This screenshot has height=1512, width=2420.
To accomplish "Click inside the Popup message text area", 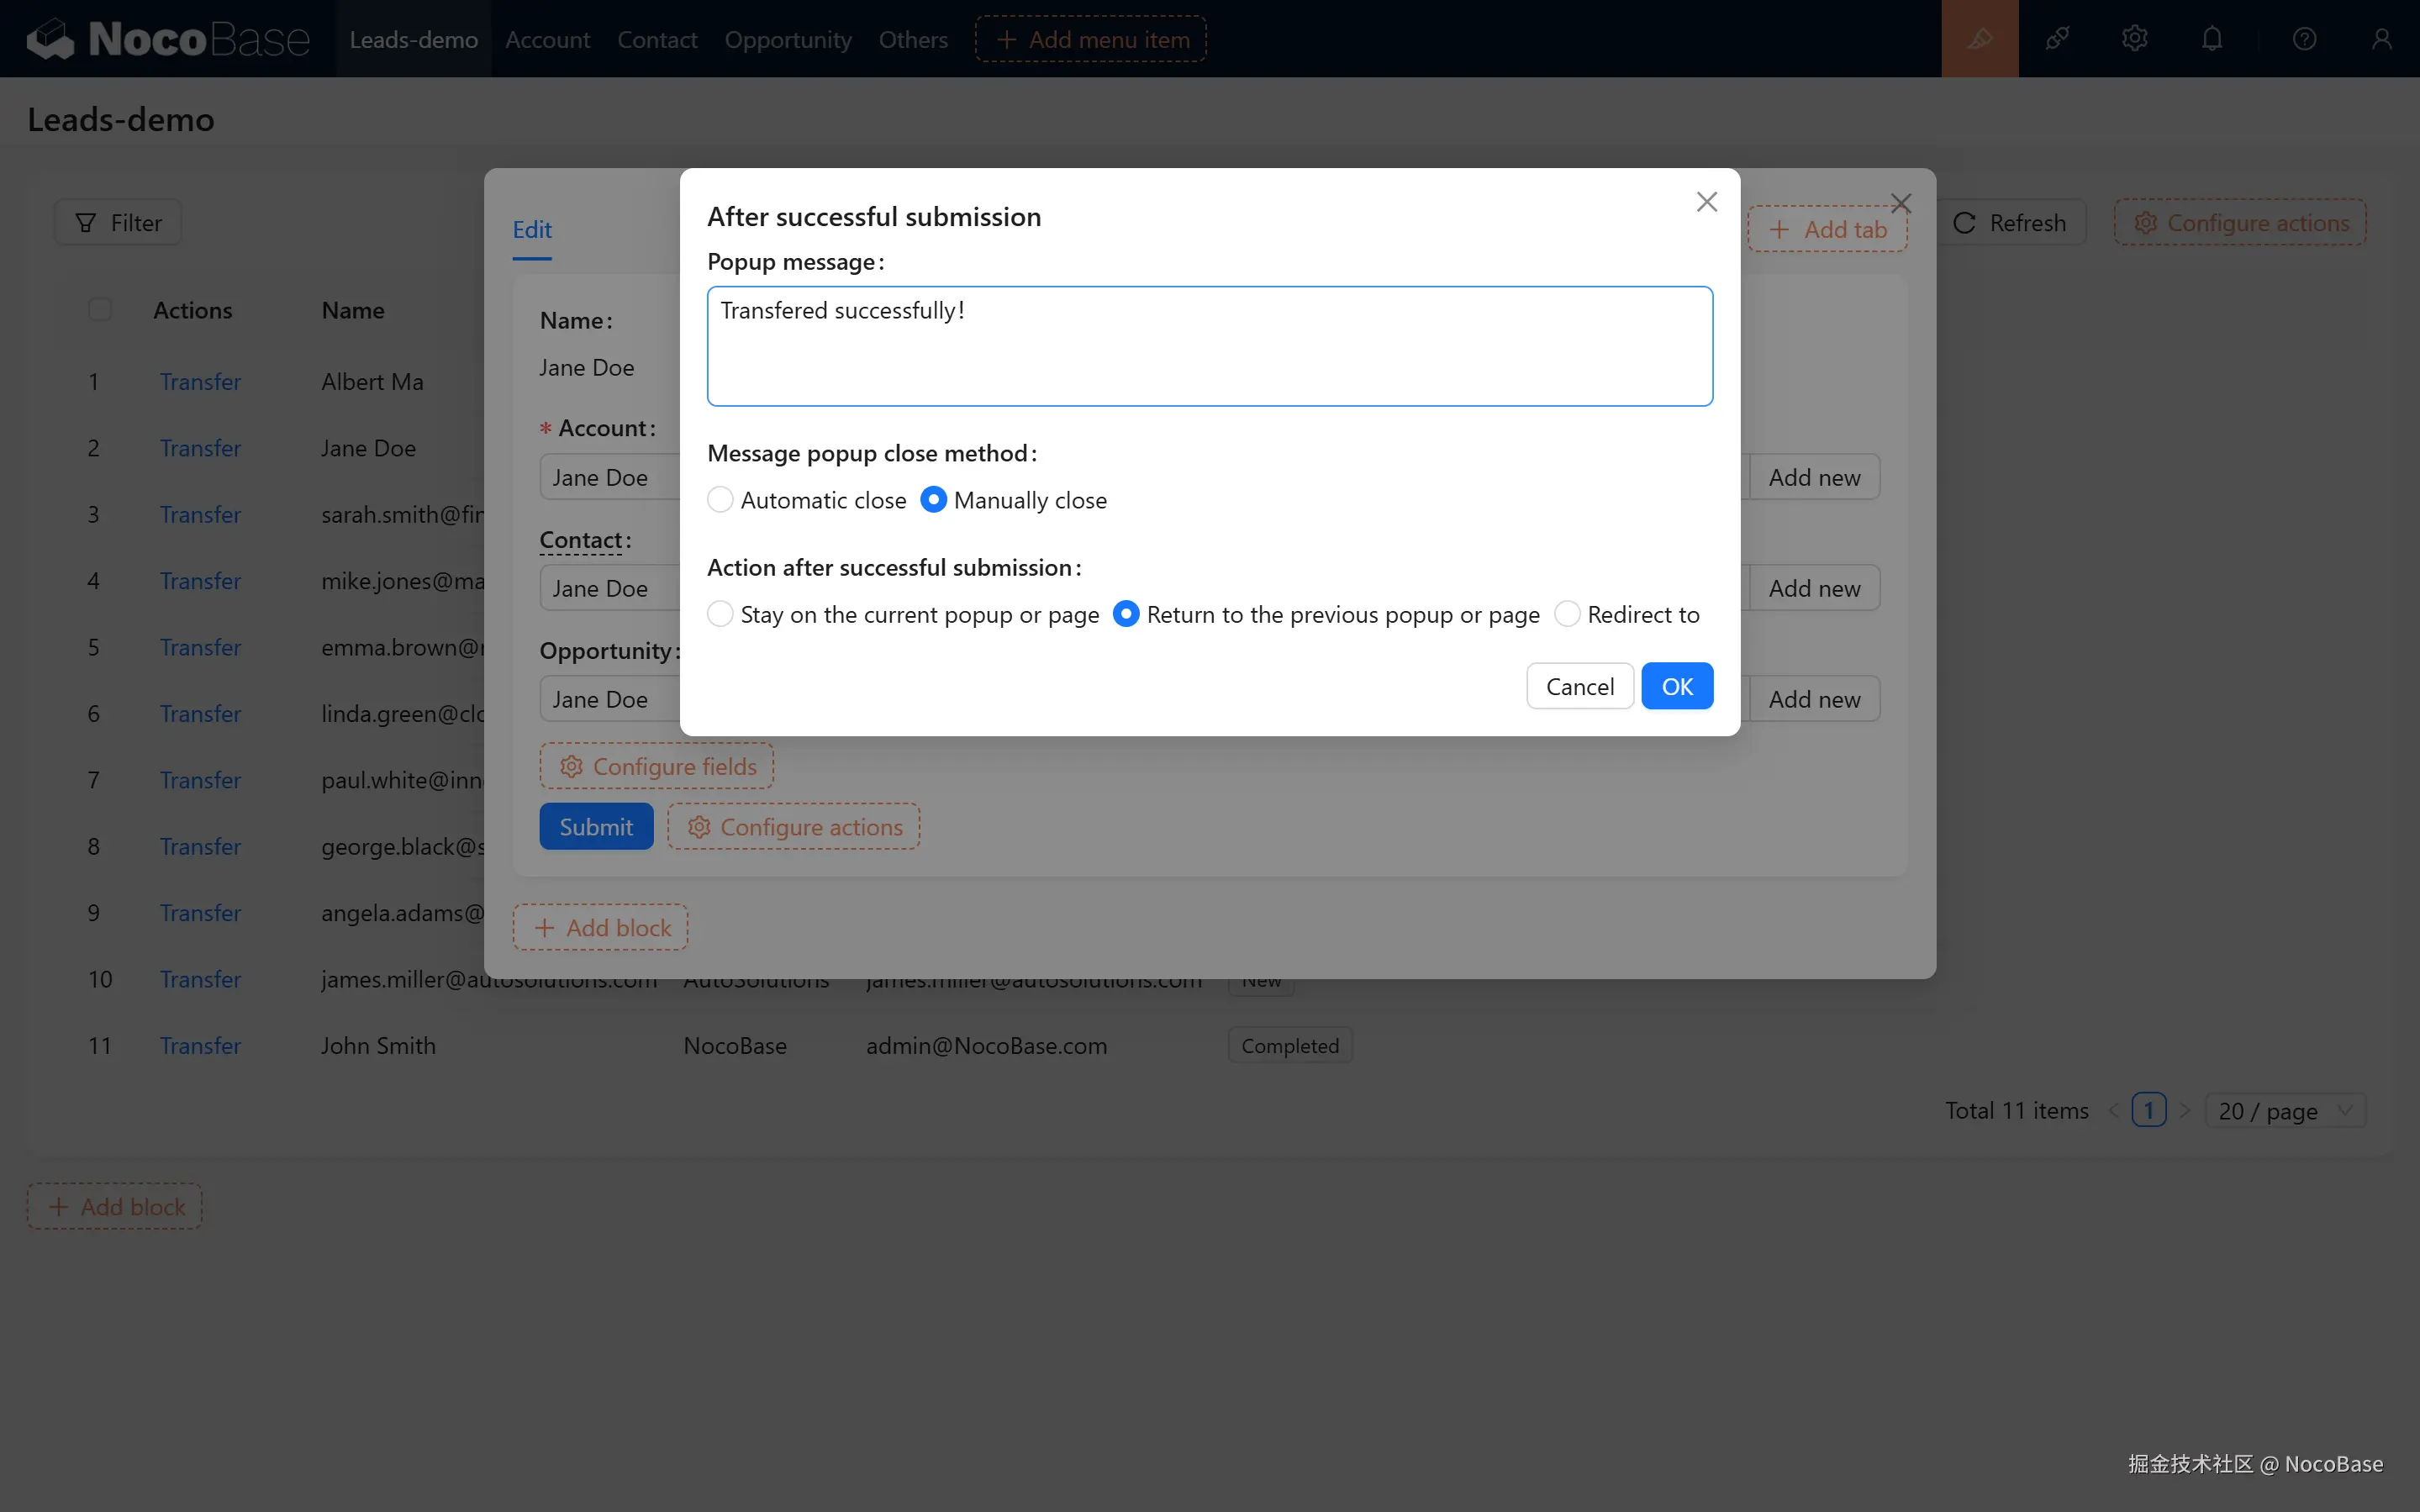I will (x=1210, y=346).
